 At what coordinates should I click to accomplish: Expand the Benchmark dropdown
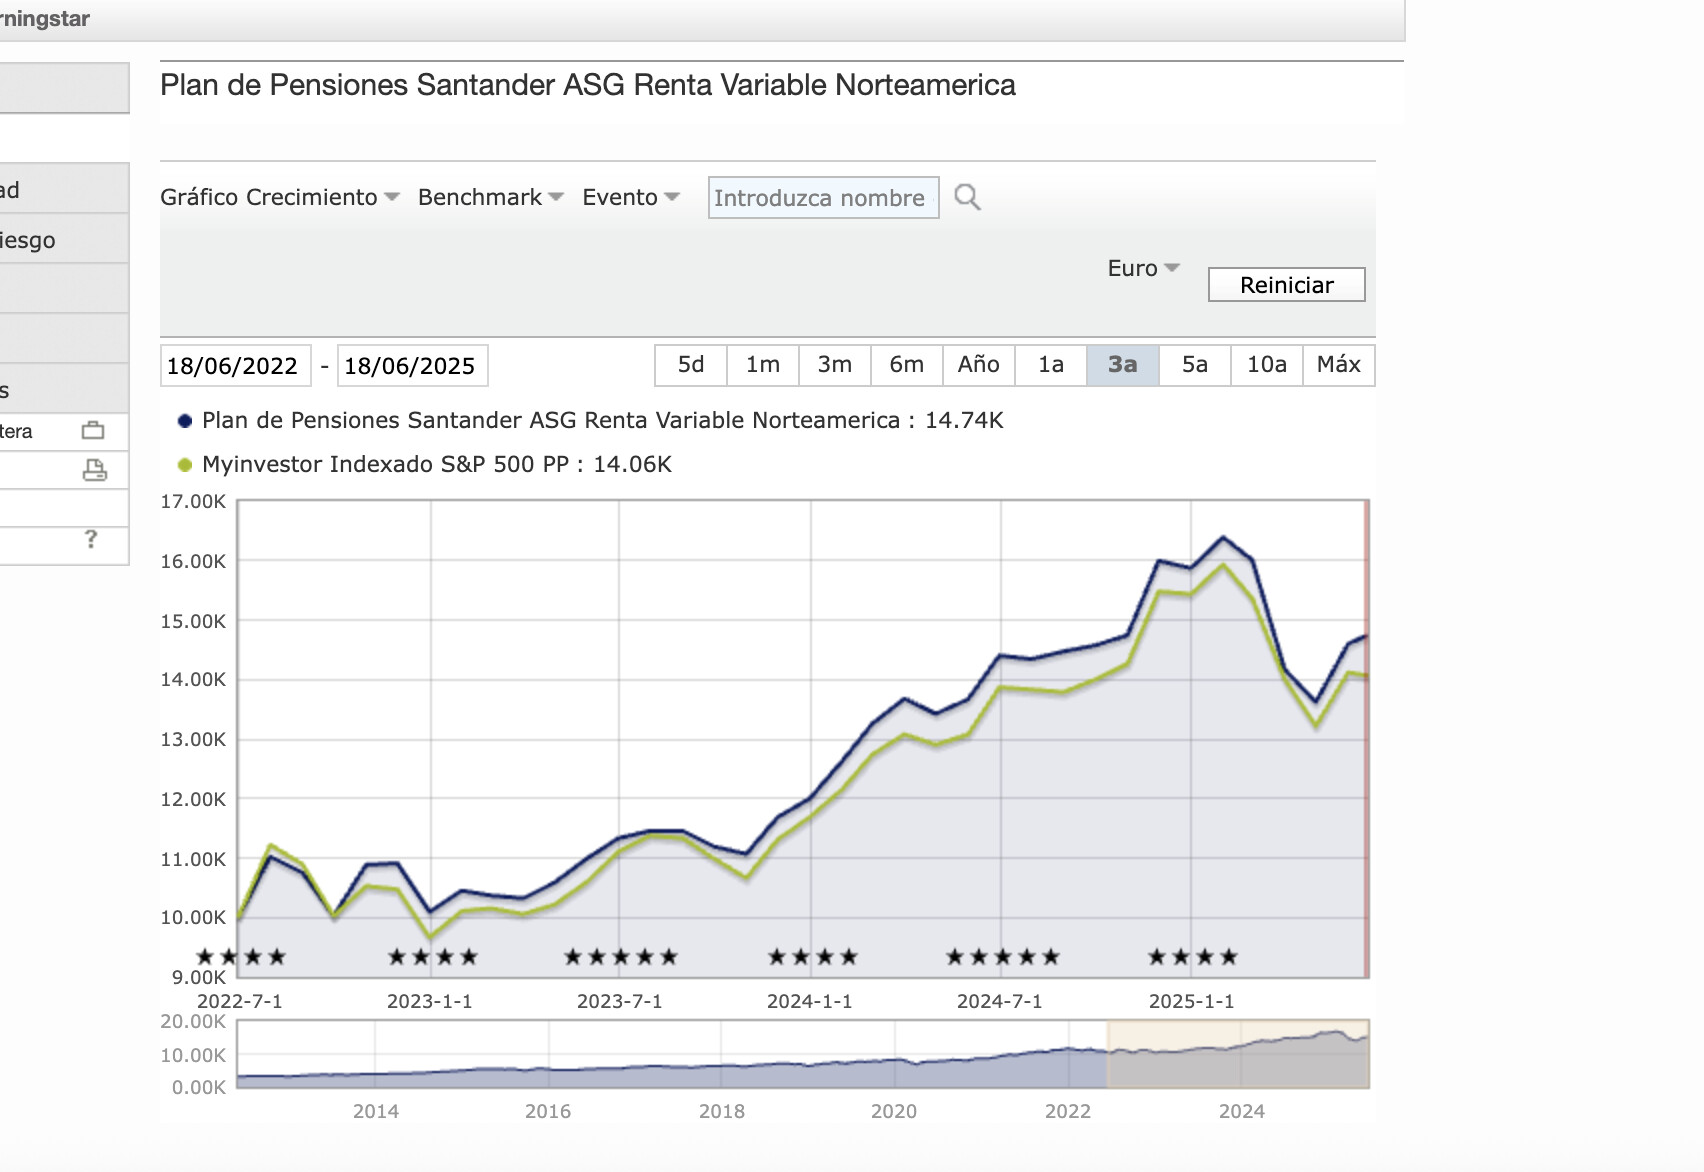click(x=491, y=197)
